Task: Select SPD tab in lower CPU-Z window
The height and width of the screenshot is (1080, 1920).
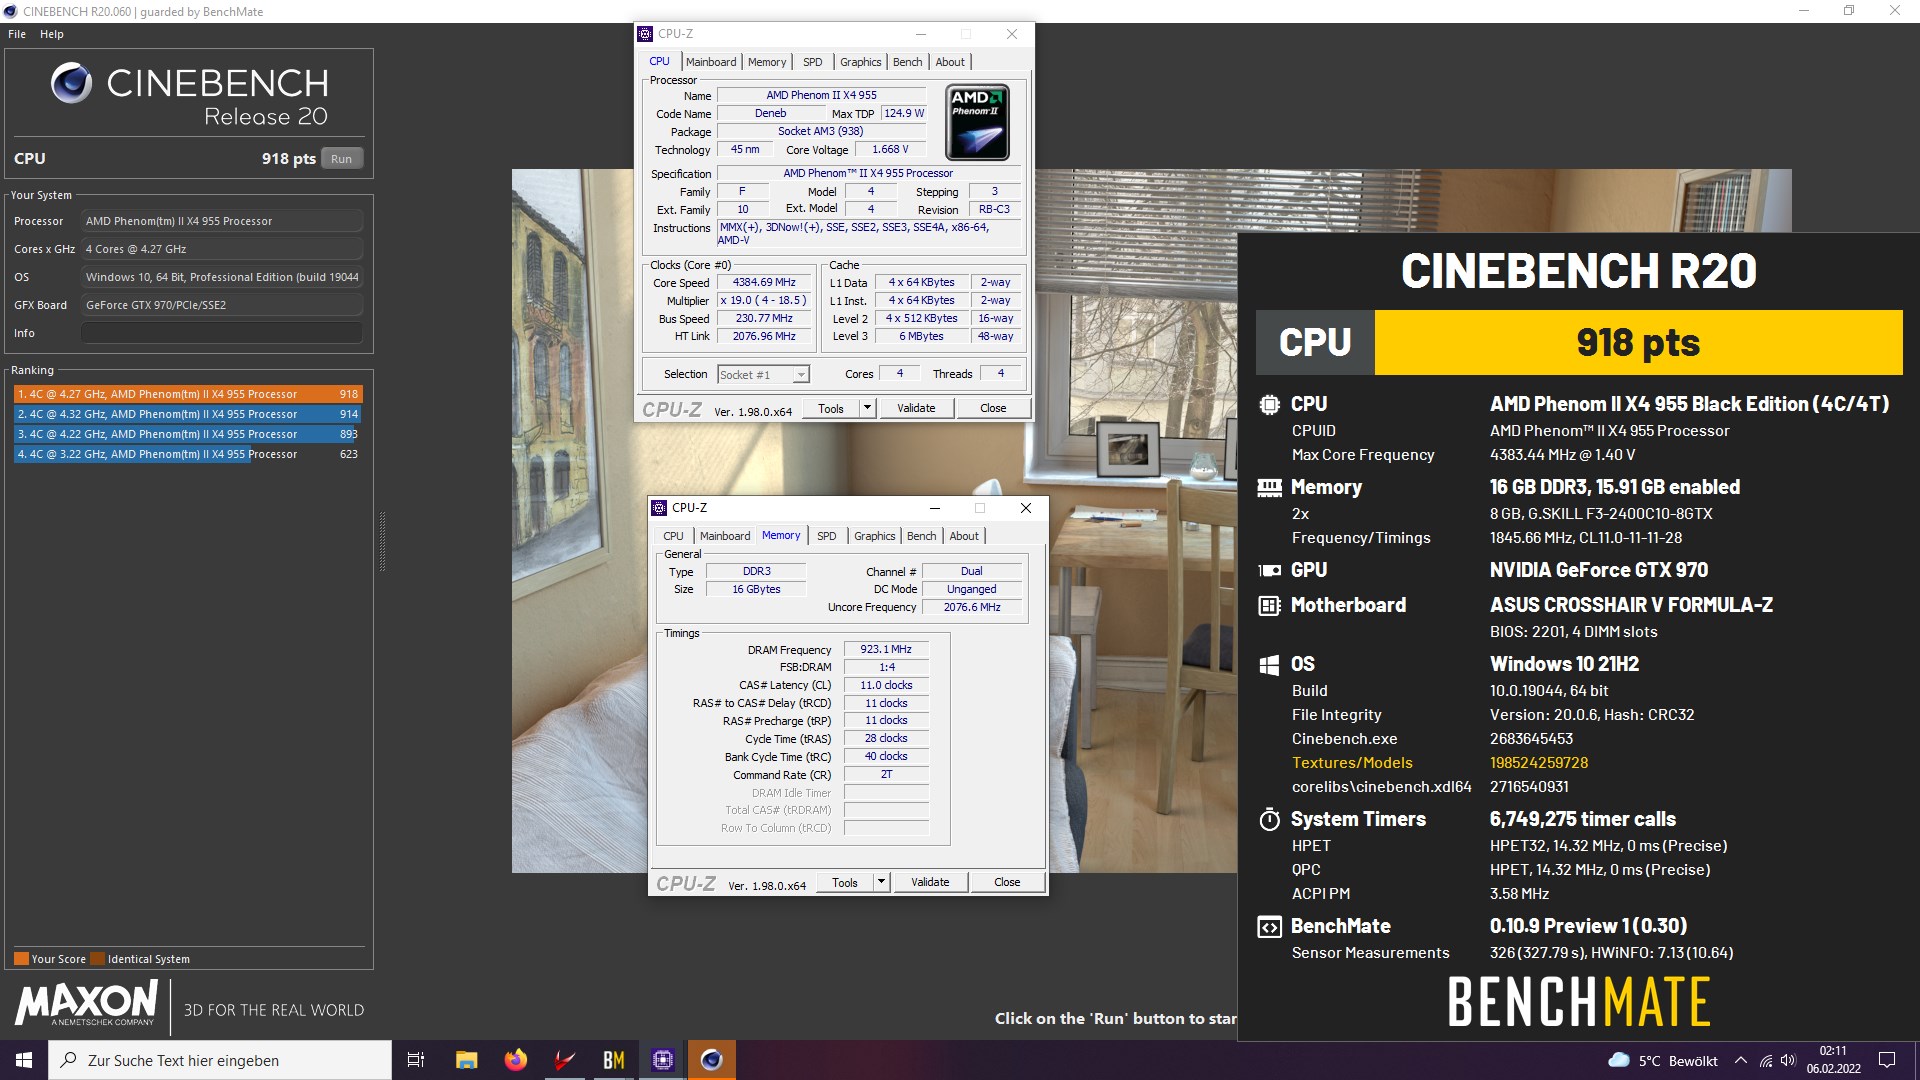Action: (x=827, y=536)
